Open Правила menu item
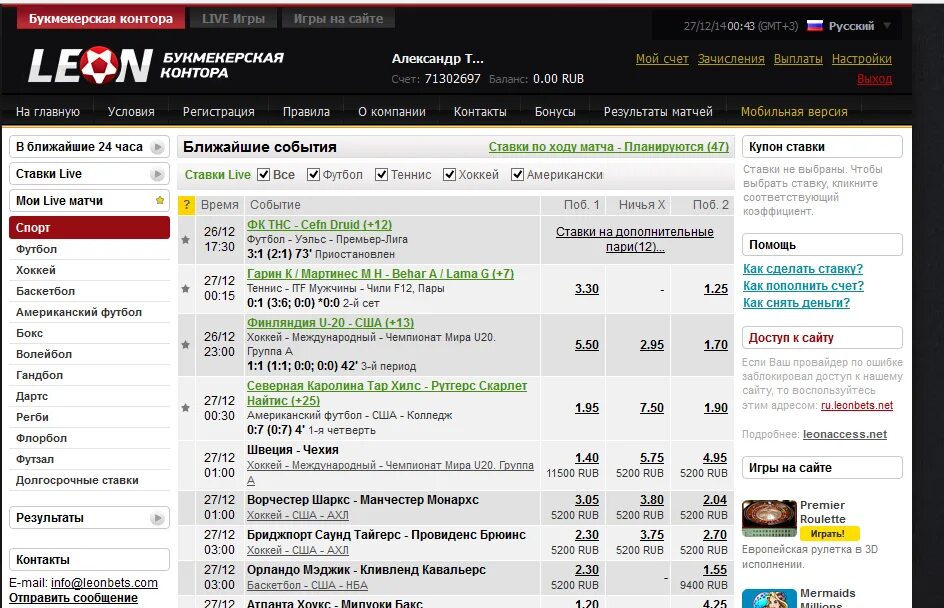944x608 pixels. tap(306, 111)
